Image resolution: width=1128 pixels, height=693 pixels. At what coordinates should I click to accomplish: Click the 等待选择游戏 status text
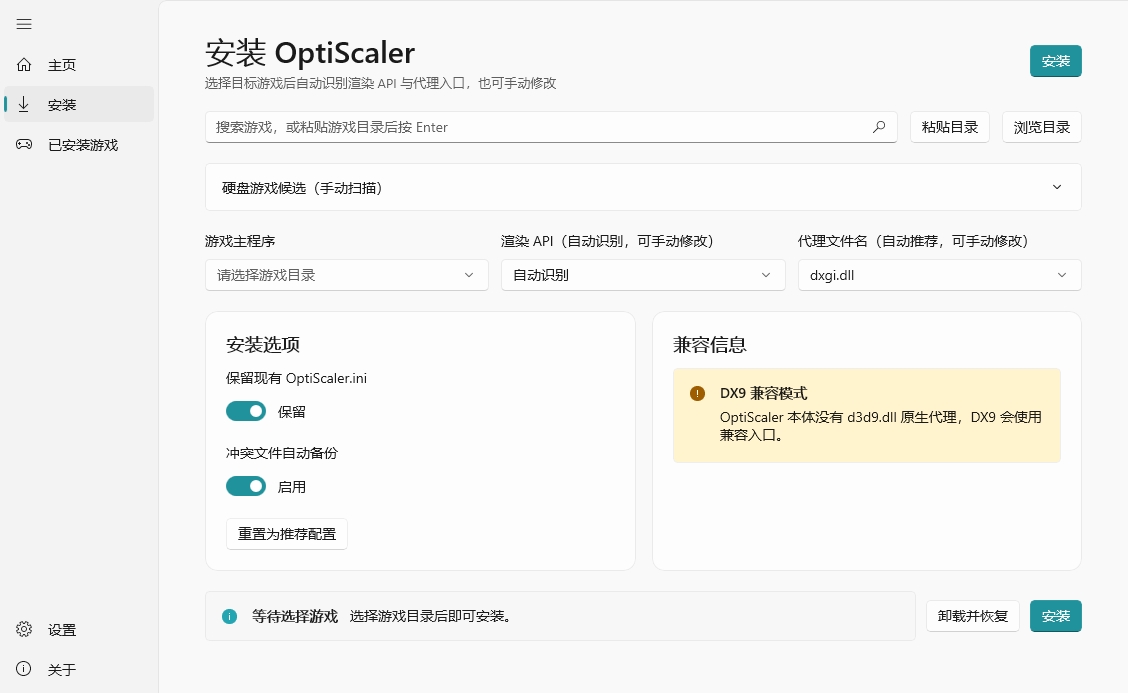click(x=294, y=616)
